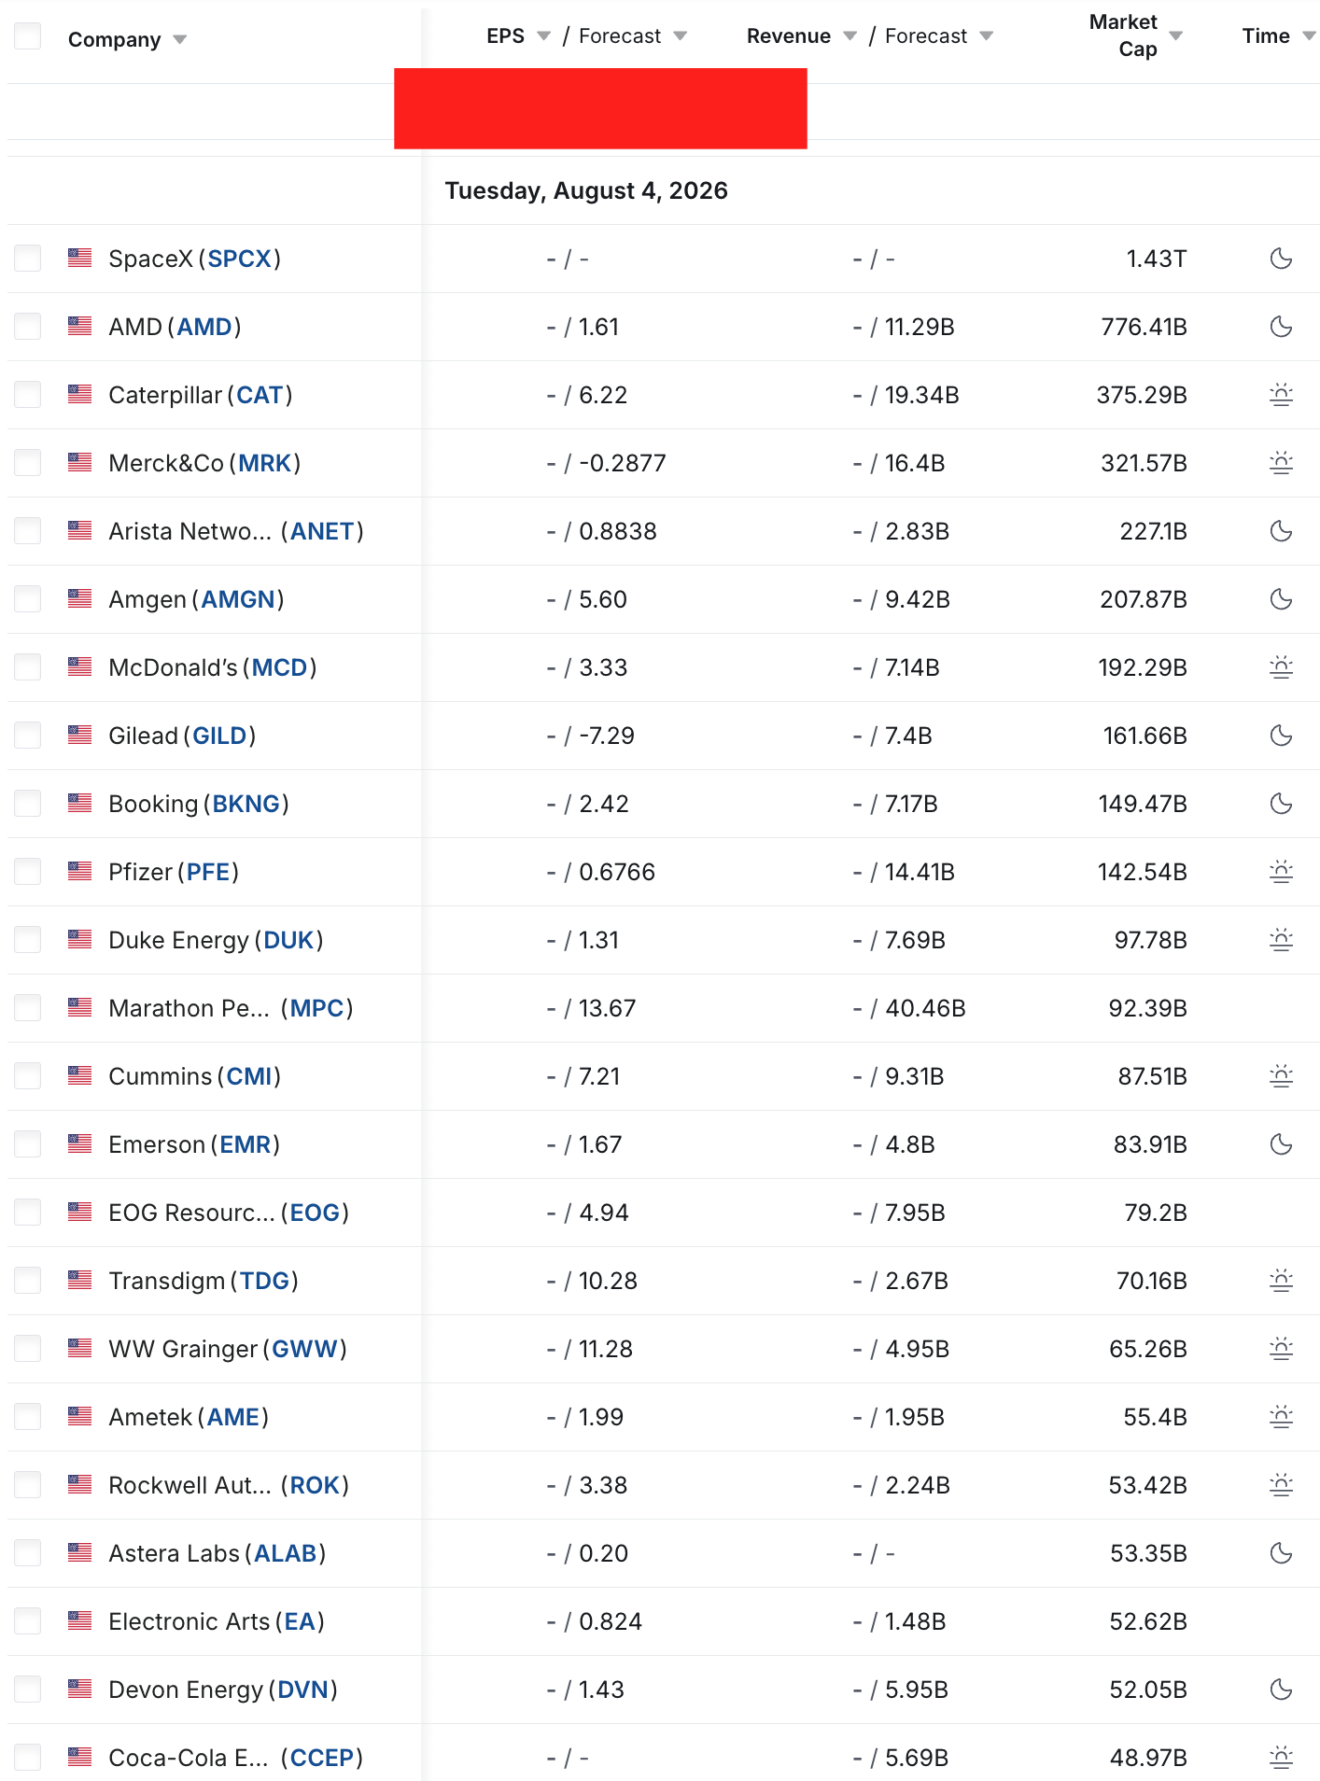The width and height of the screenshot is (1320, 1781).
Task: Click the moon icon in Amgen row
Action: (x=1281, y=599)
